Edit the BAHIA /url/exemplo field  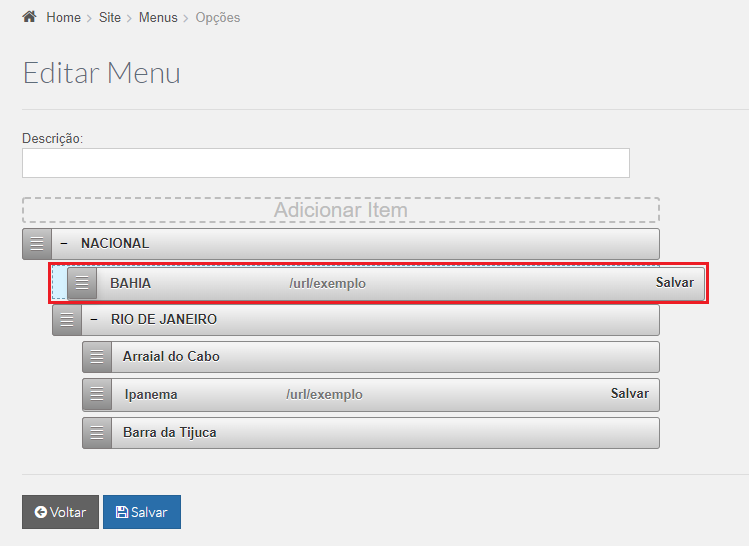(x=328, y=283)
